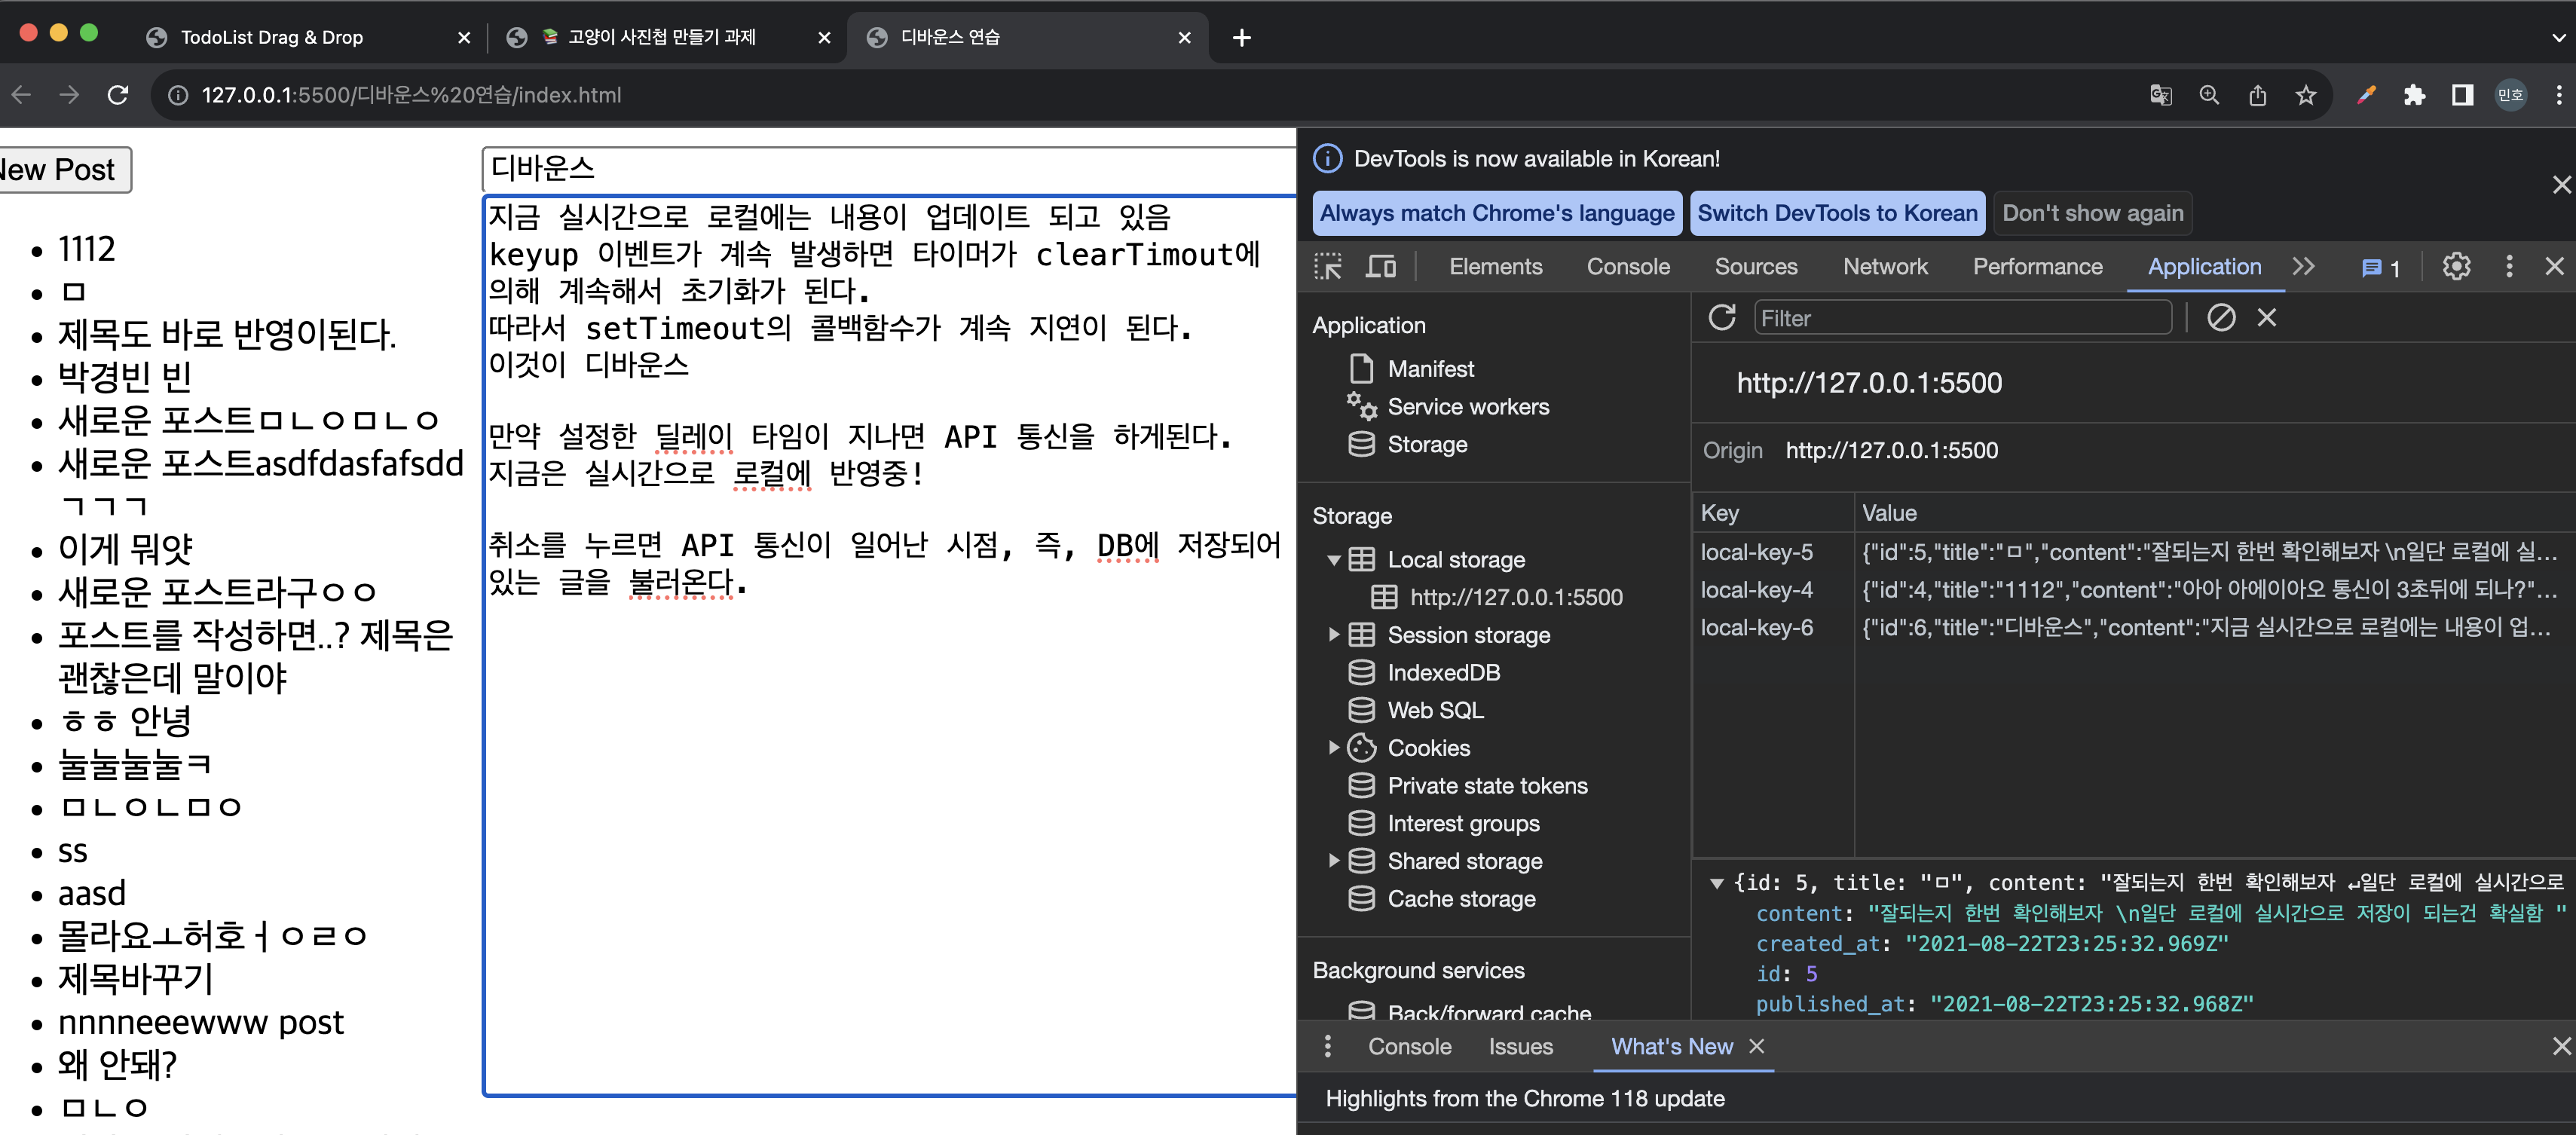Select the local-key-6 storage row
The height and width of the screenshot is (1135, 2576).
(1757, 628)
